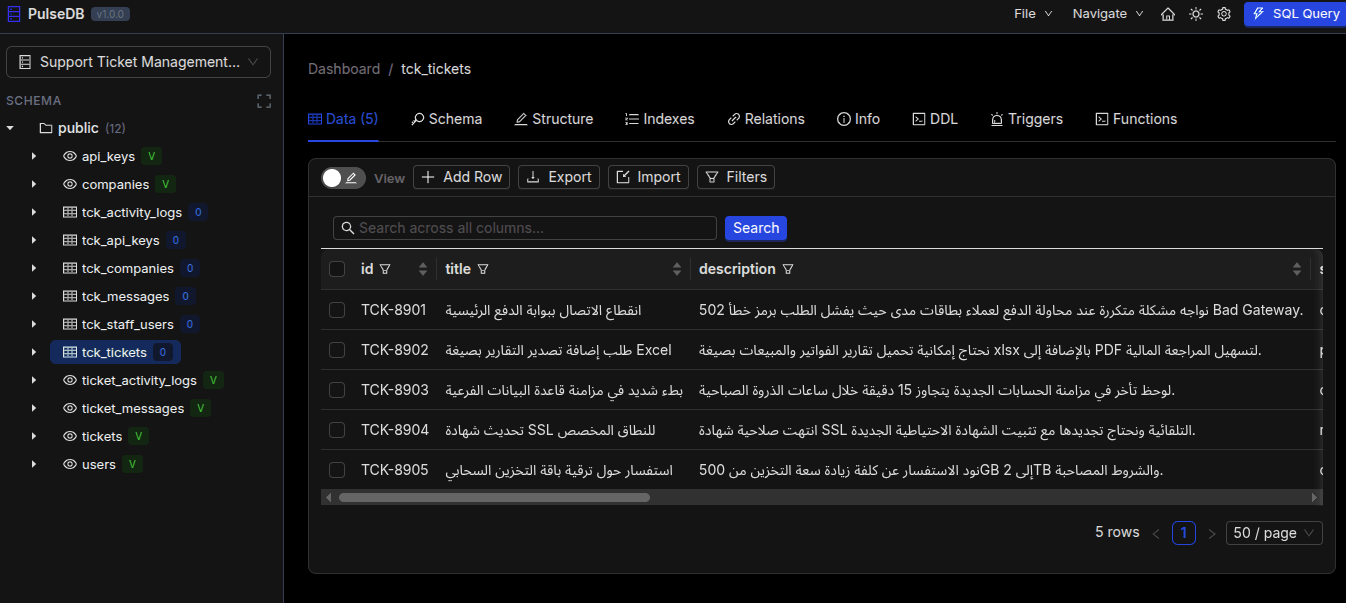Select the checkbox for TCK-8904
The image size is (1346, 603).
point(337,430)
